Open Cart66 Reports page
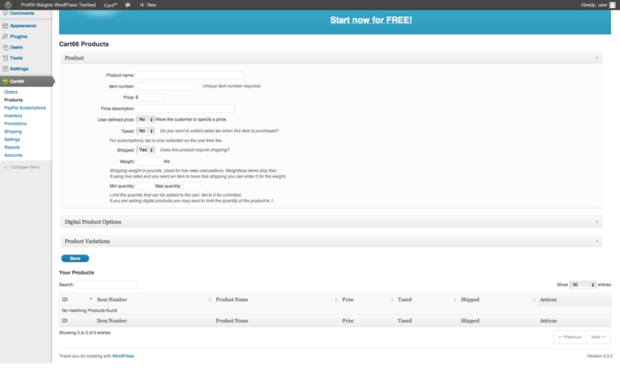 click(12, 147)
